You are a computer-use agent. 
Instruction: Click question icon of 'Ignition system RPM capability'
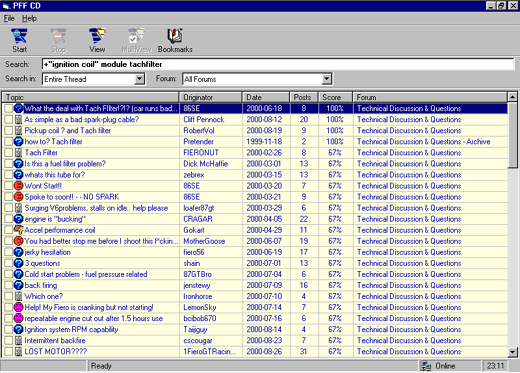tap(18, 329)
